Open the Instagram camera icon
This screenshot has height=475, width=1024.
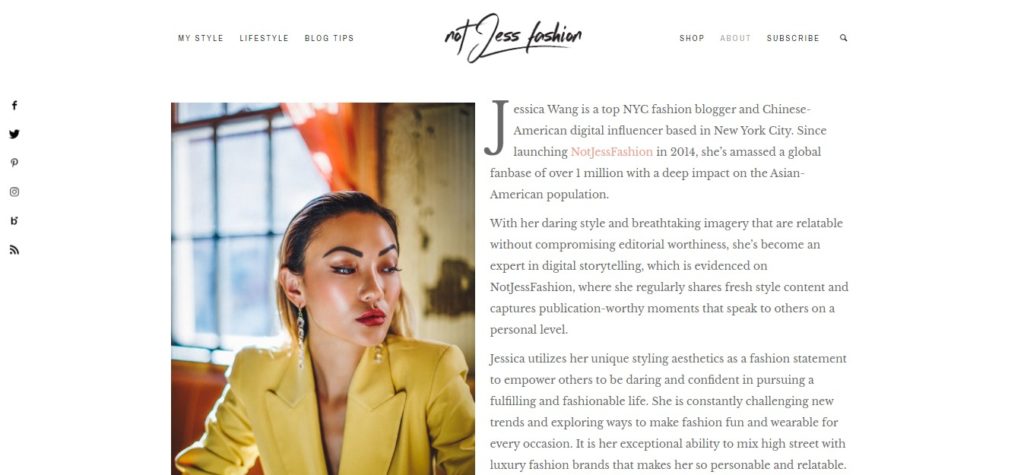[x=14, y=191]
